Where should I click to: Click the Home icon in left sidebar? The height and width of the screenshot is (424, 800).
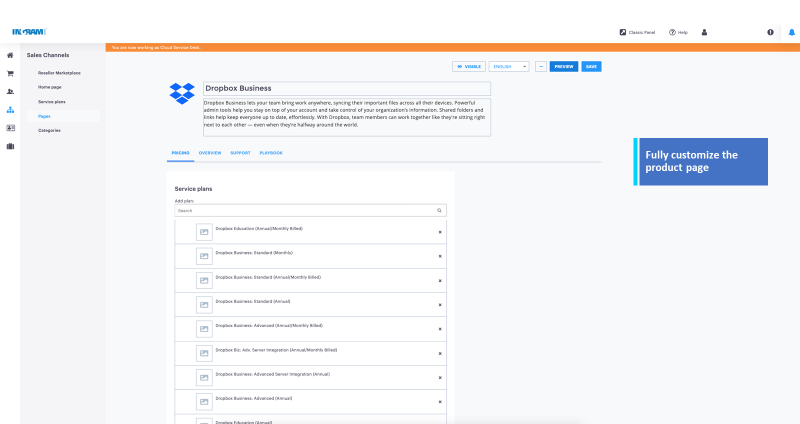point(10,55)
